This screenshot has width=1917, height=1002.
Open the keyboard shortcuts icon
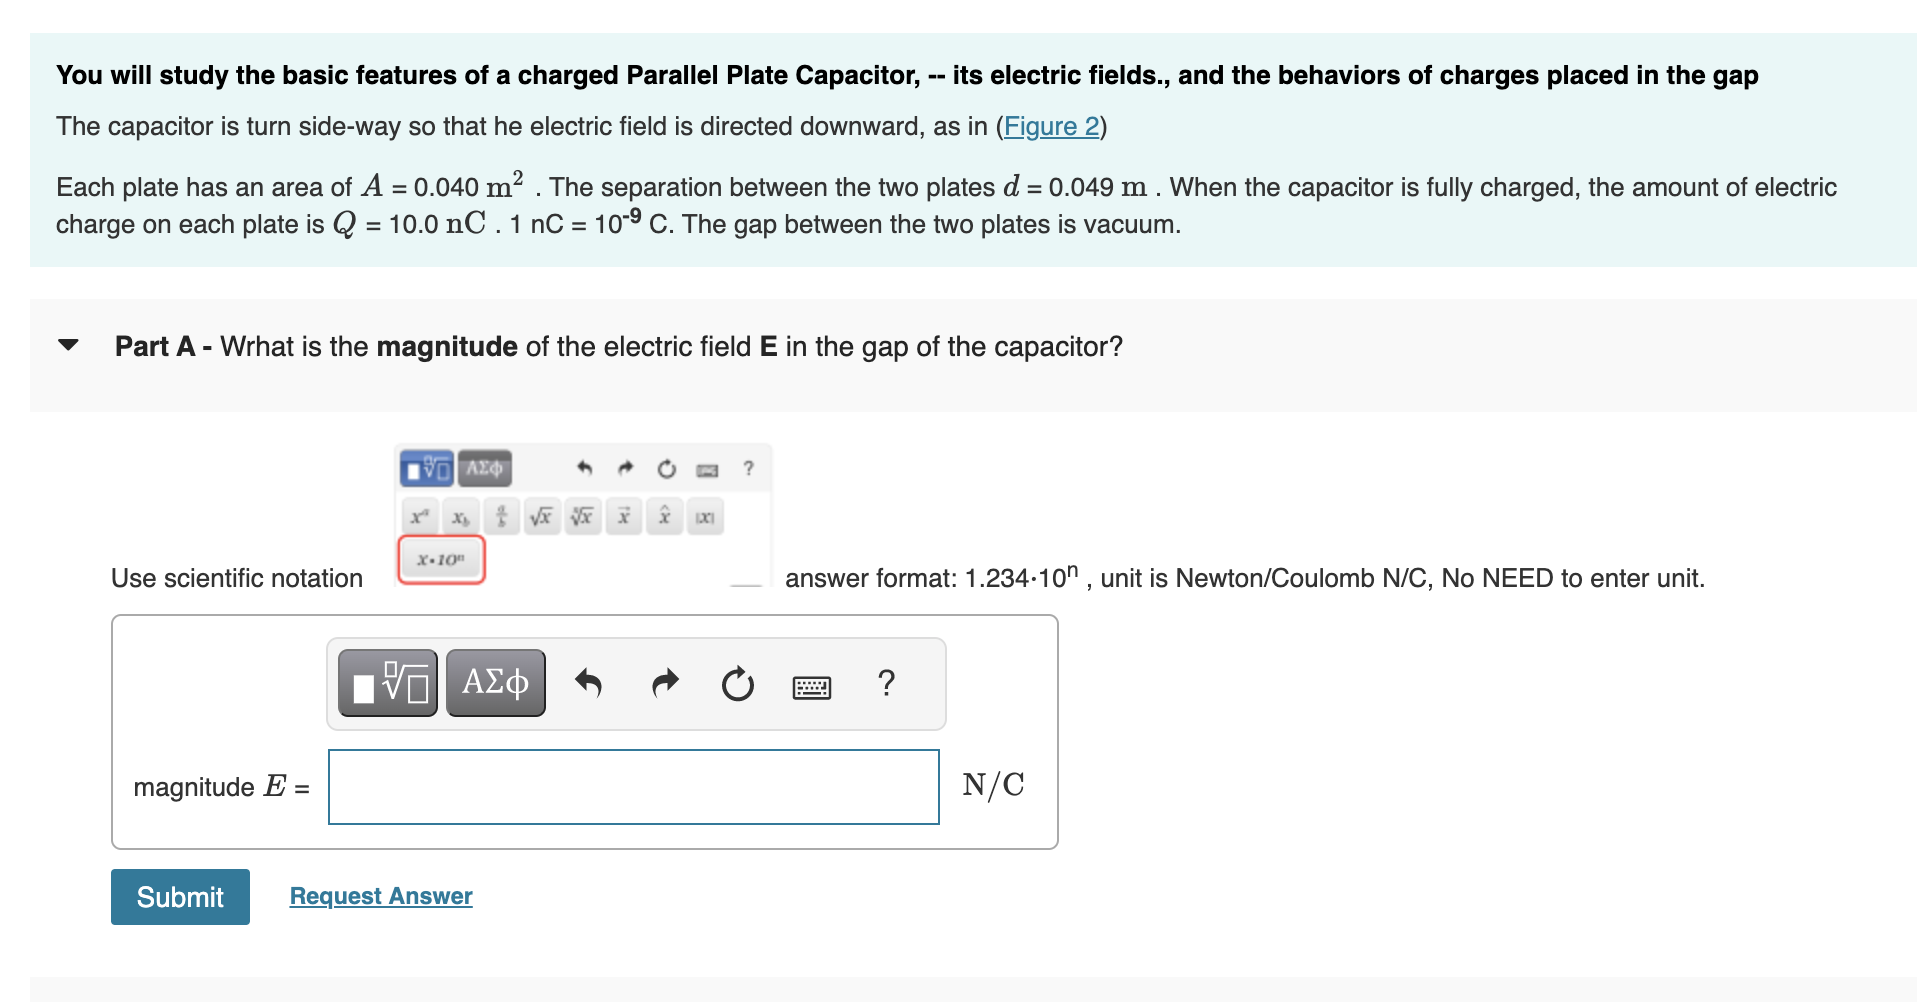[x=812, y=685]
